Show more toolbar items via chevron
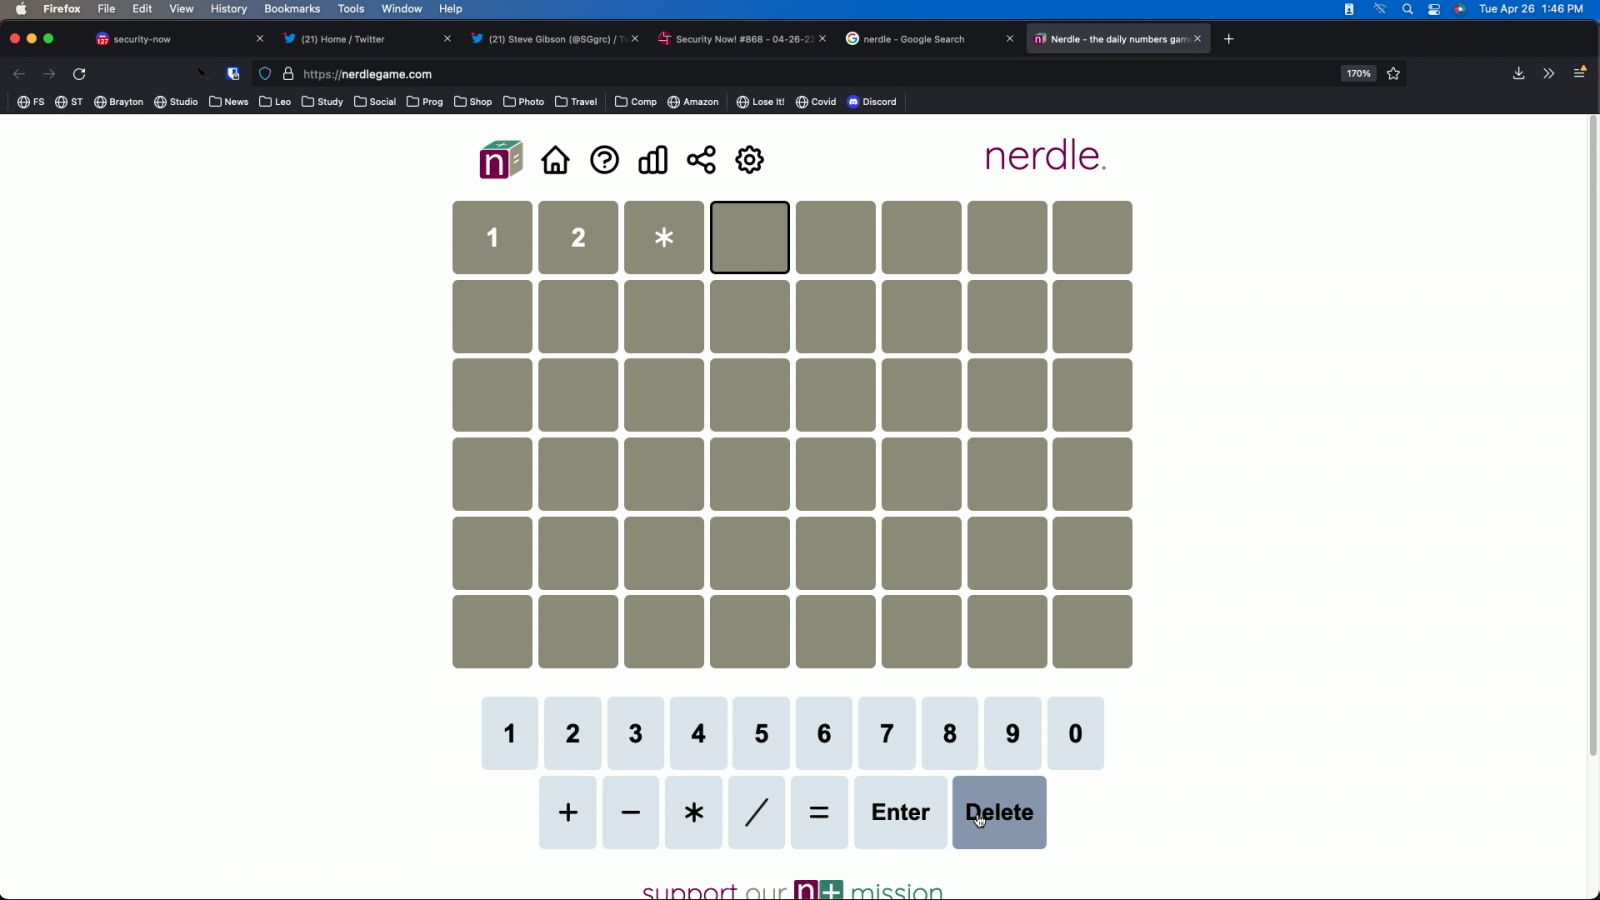 [1548, 74]
